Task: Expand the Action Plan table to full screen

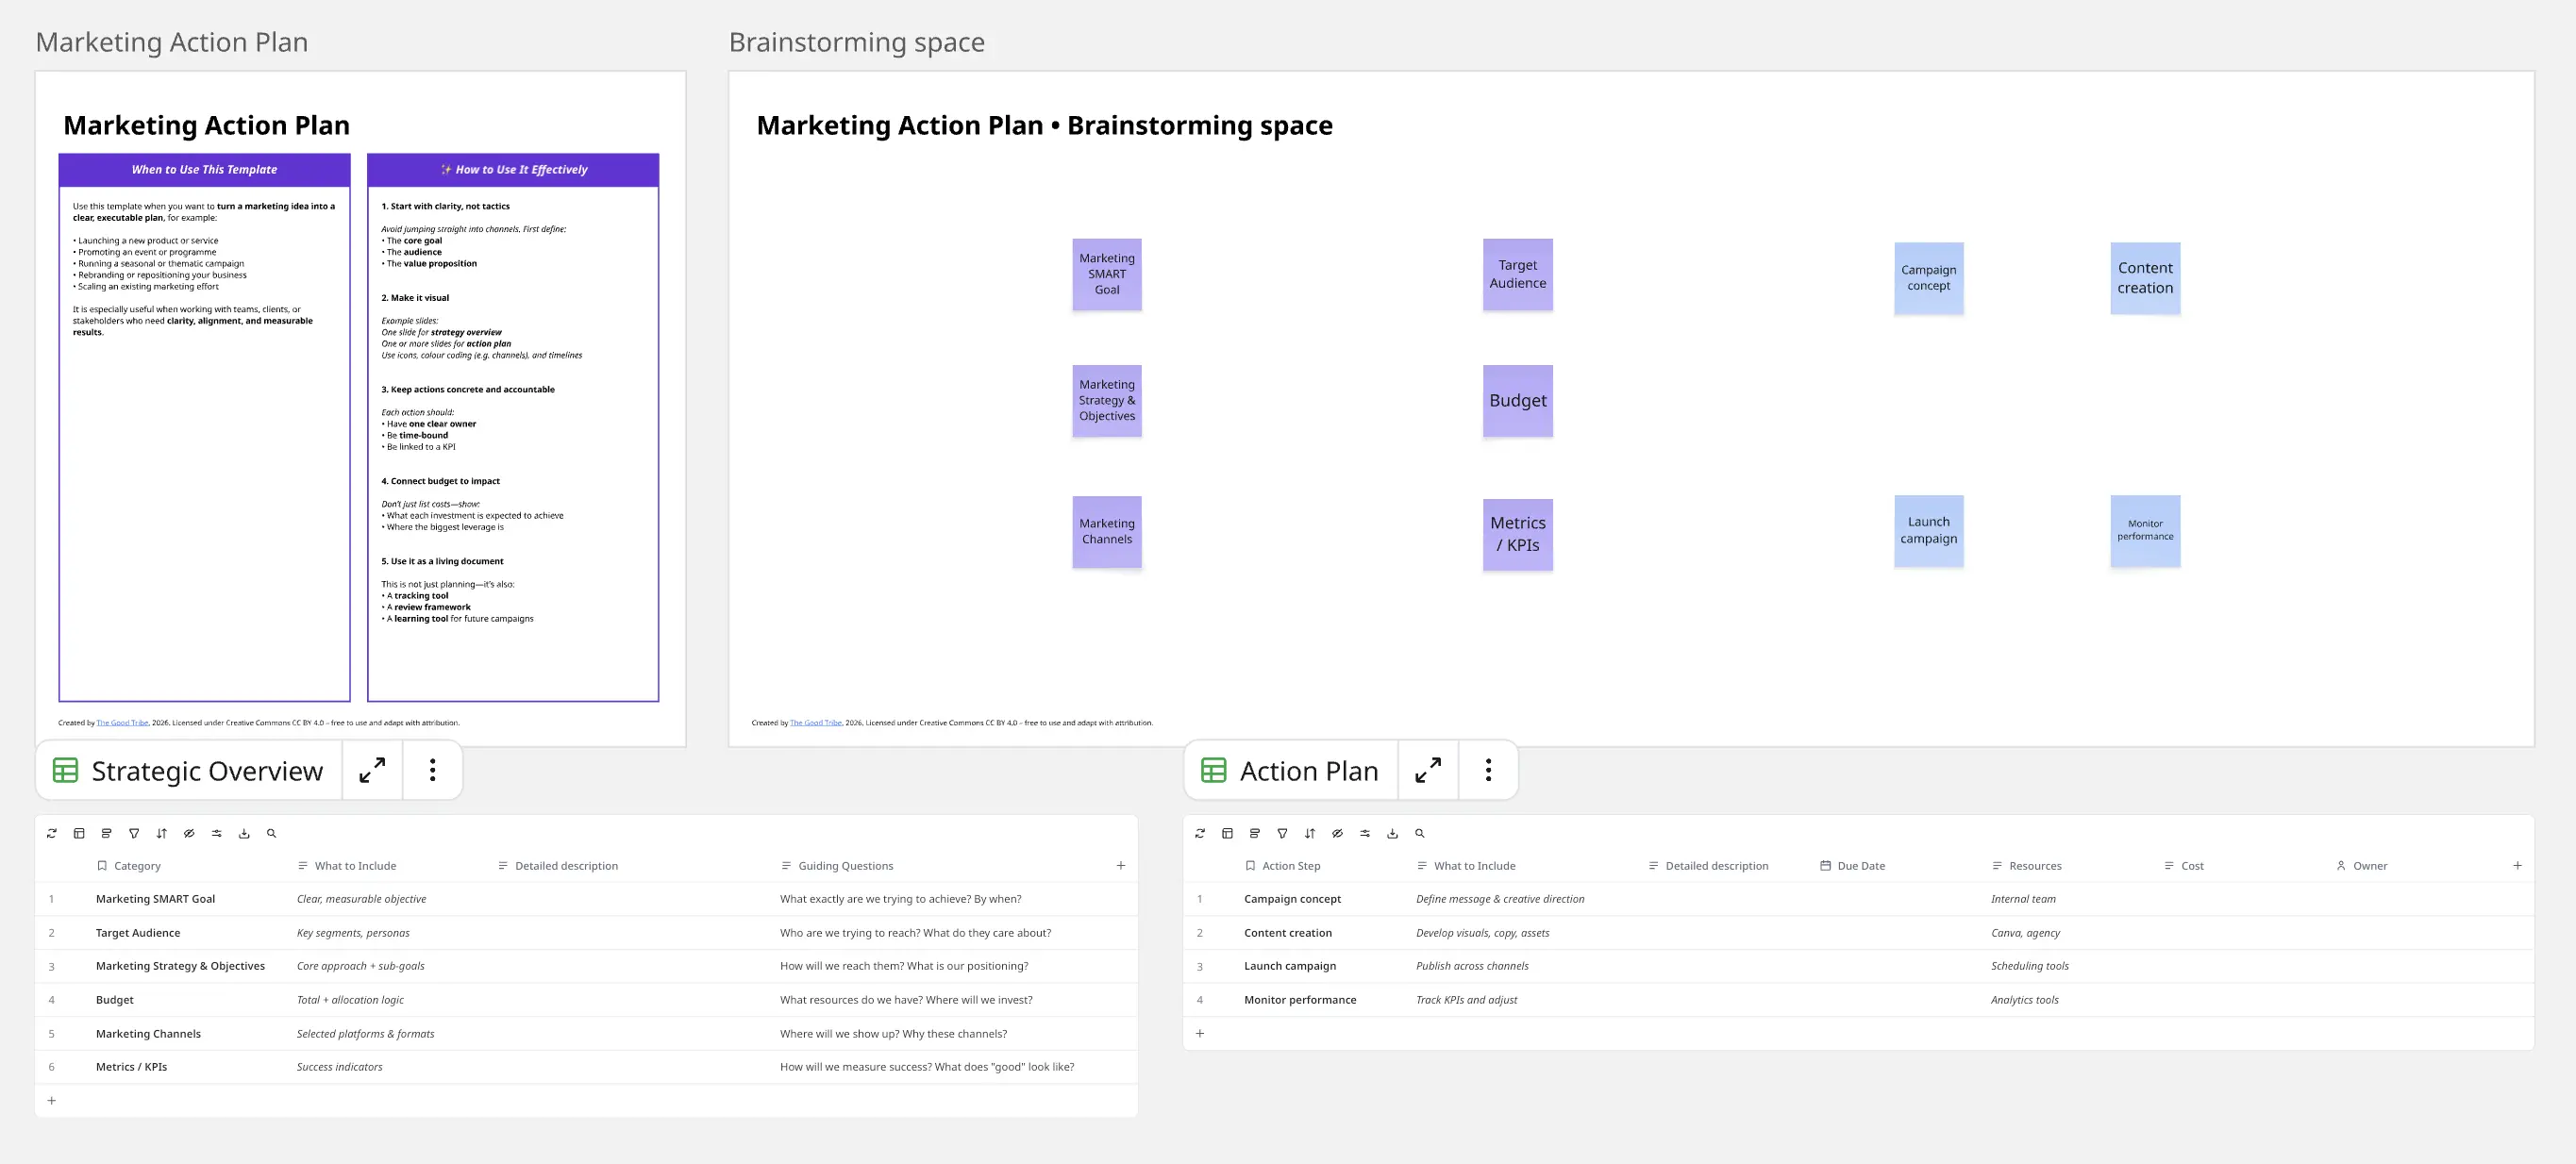Action: click(1428, 770)
